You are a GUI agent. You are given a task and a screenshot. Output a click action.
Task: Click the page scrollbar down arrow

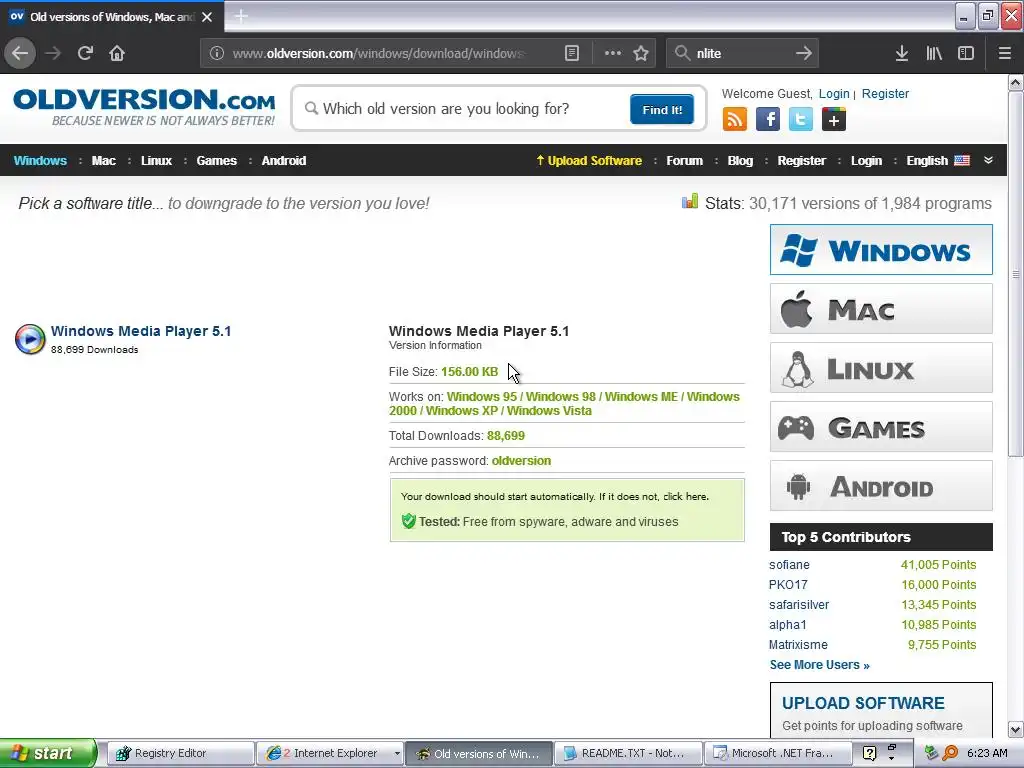click(x=1016, y=729)
